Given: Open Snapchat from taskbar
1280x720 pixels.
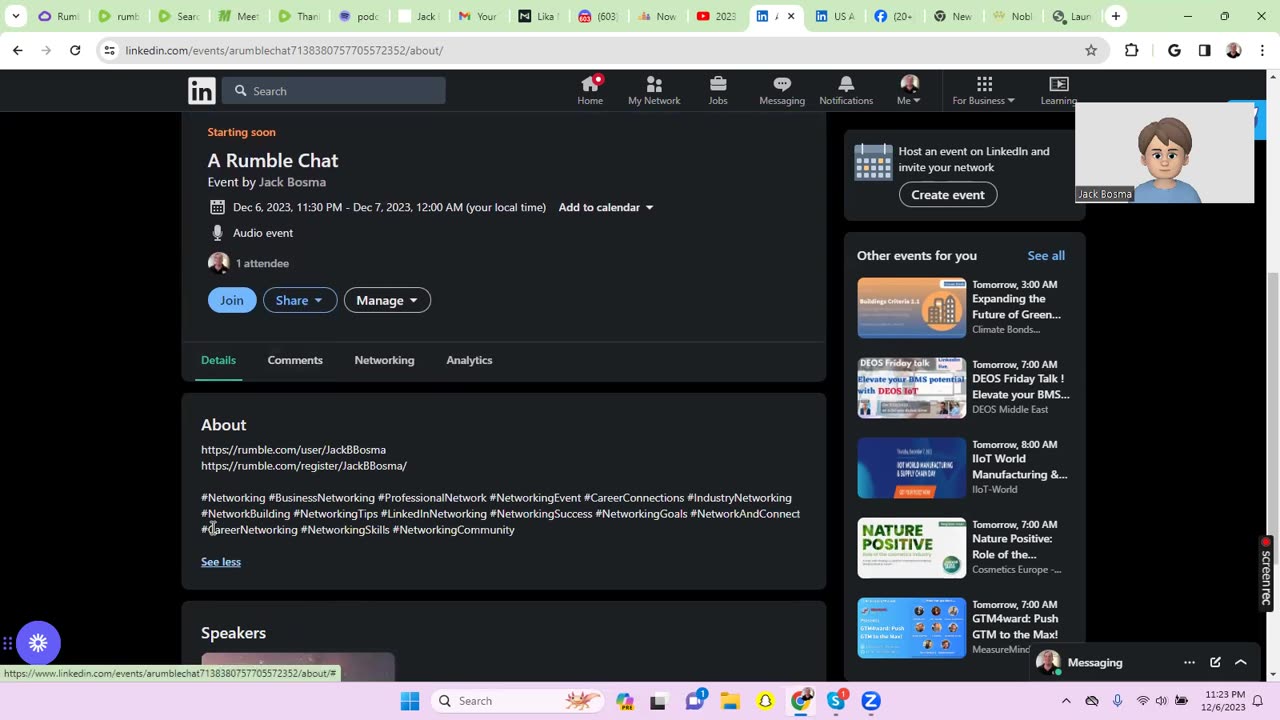Looking at the screenshot, I should point(765,701).
